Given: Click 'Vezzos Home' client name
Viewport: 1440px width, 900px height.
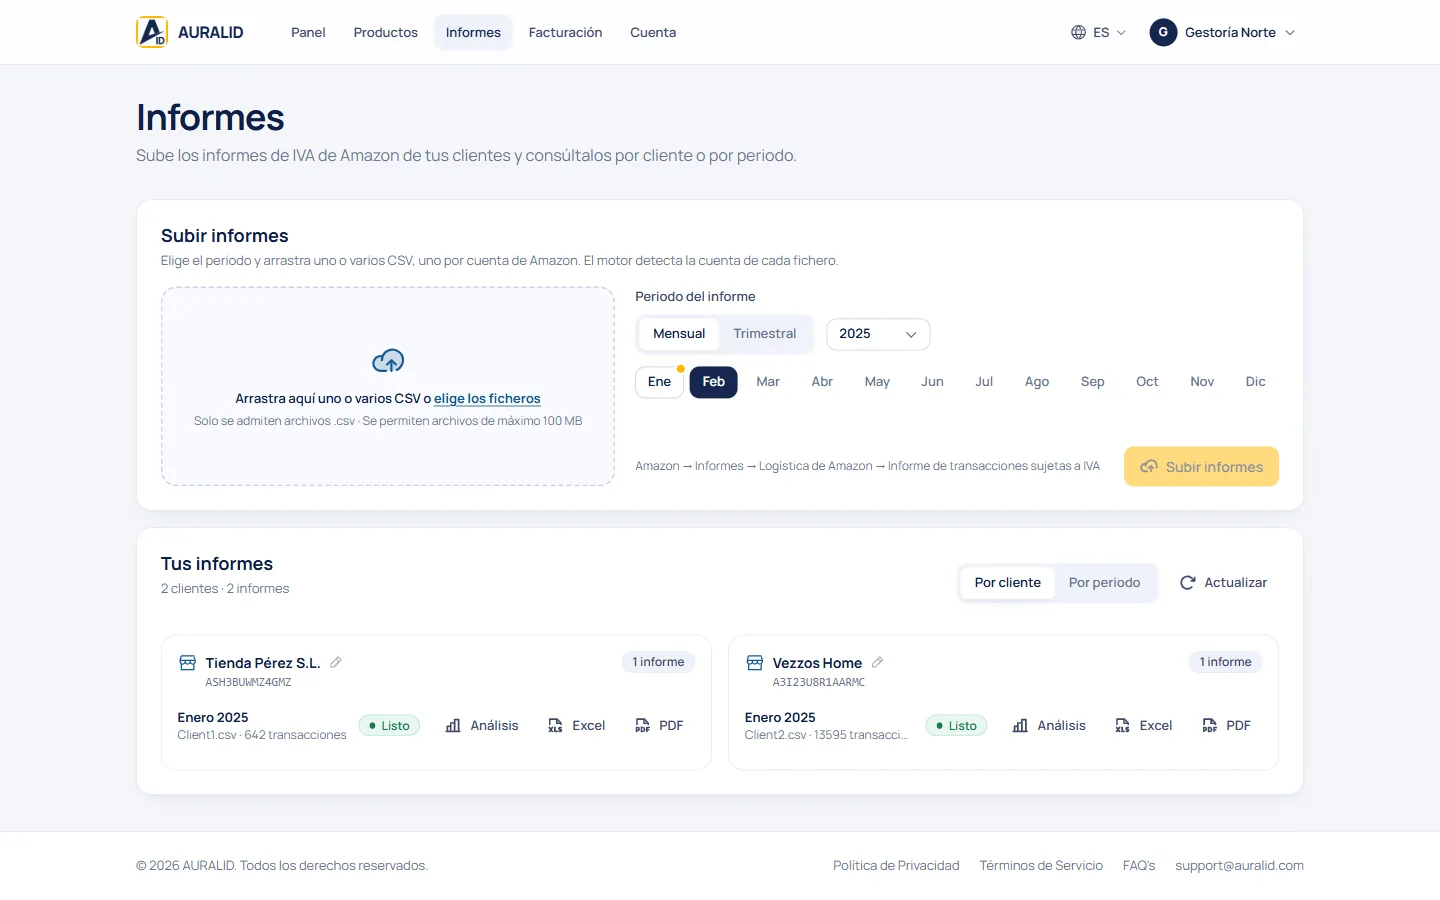Looking at the screenshot, I should coord(817,663).
